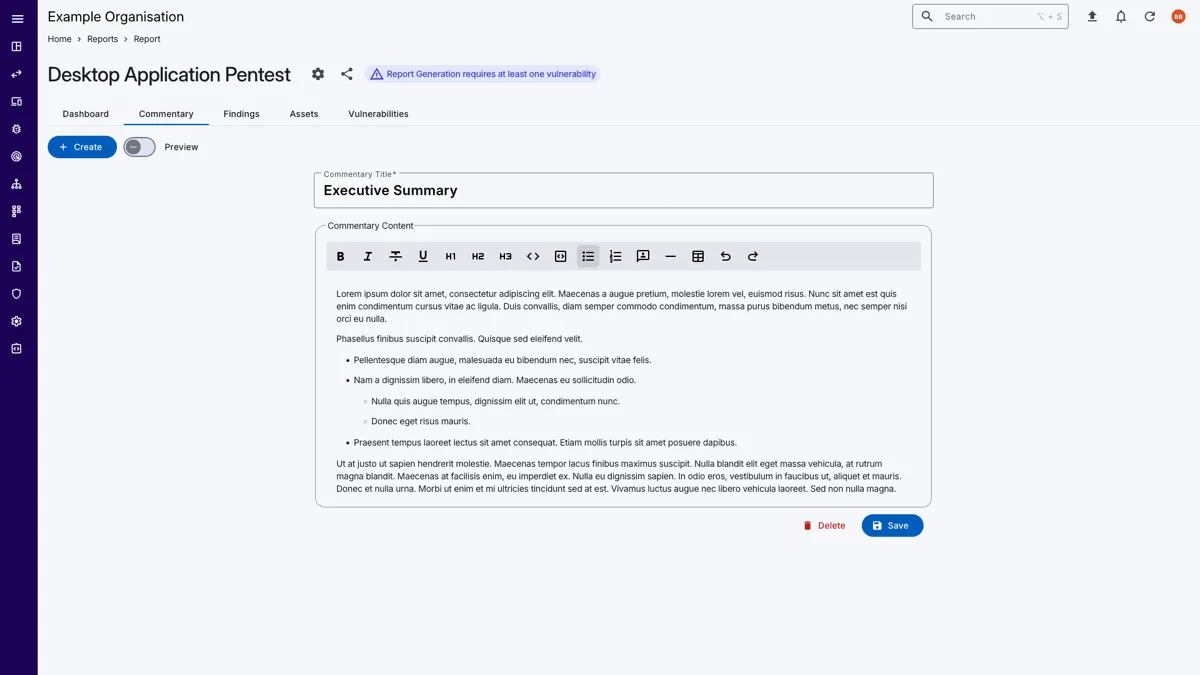The image size is (1200, 675).
Task: Delete this commentary
Action: point(824,526)
